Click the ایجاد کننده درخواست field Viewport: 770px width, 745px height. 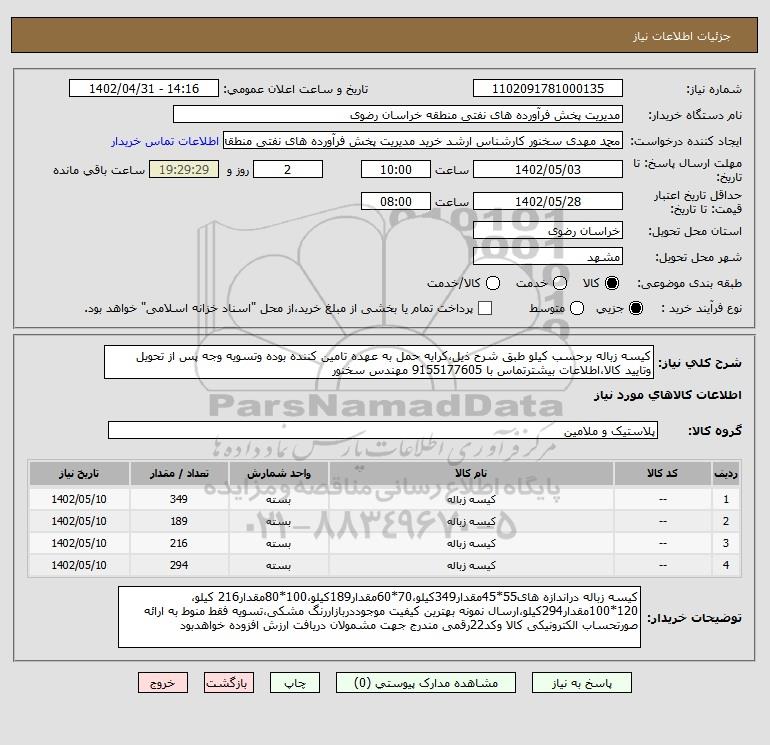click(x=423, y=140)
